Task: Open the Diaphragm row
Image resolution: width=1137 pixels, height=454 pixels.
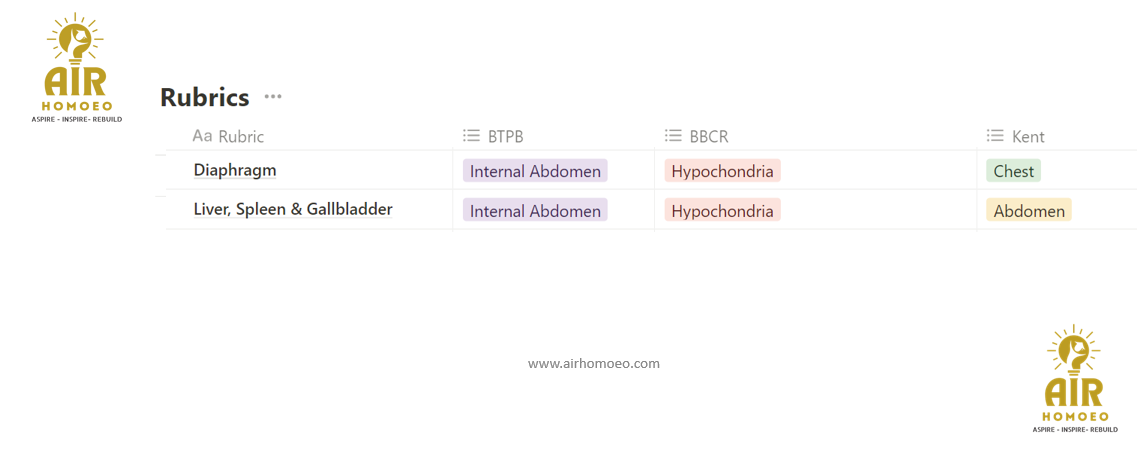Action: point(235,170)
